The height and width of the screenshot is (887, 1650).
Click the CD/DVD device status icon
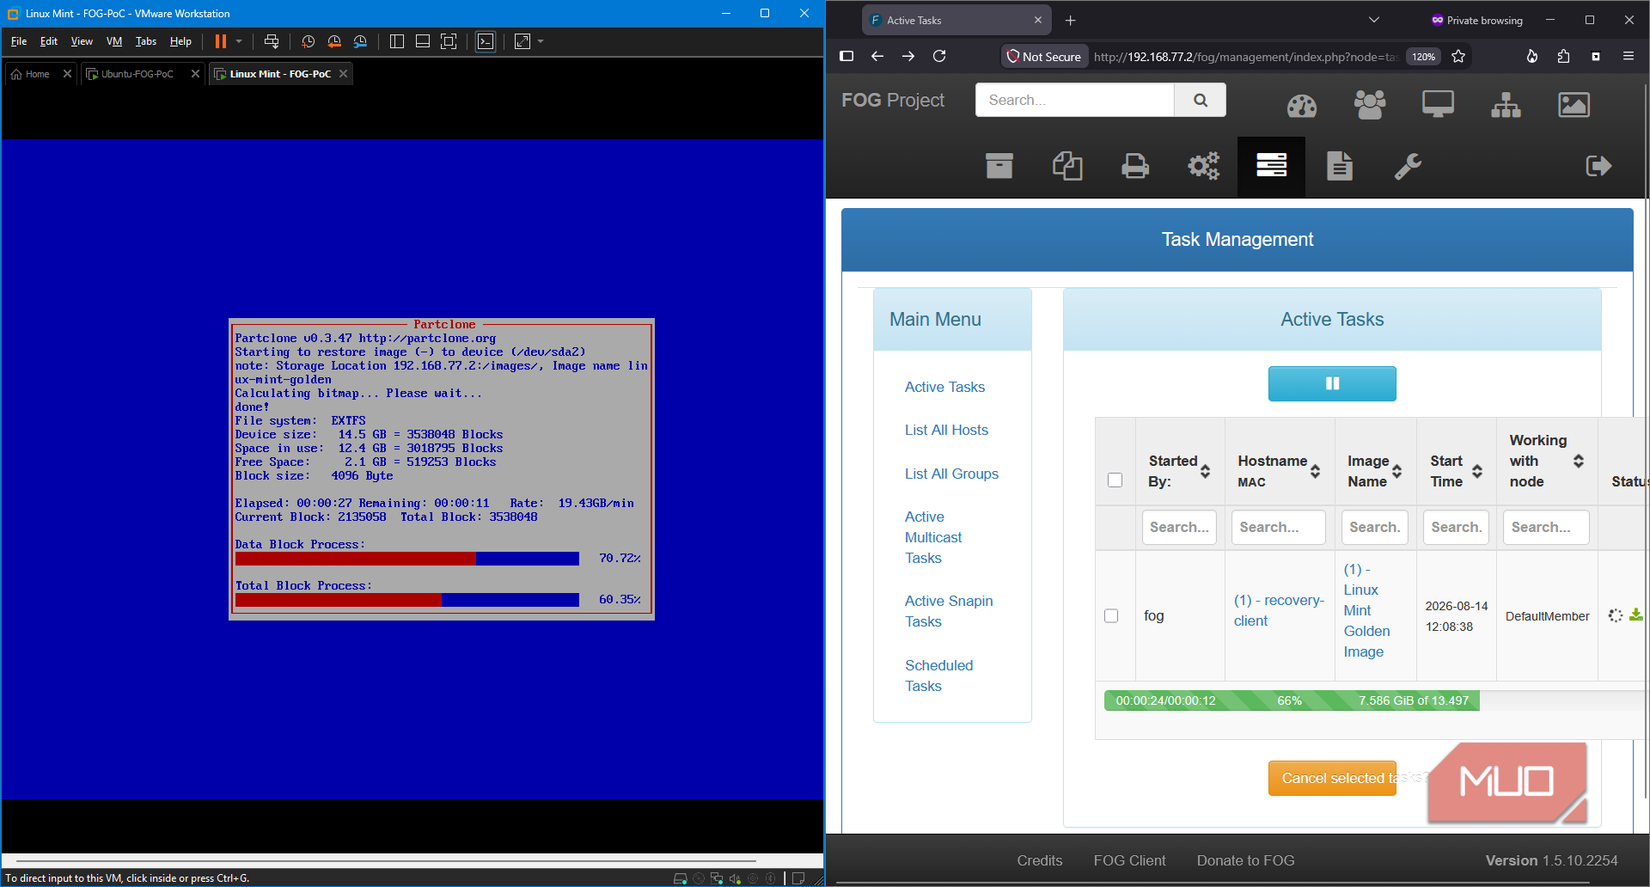[x=698, y=878]
